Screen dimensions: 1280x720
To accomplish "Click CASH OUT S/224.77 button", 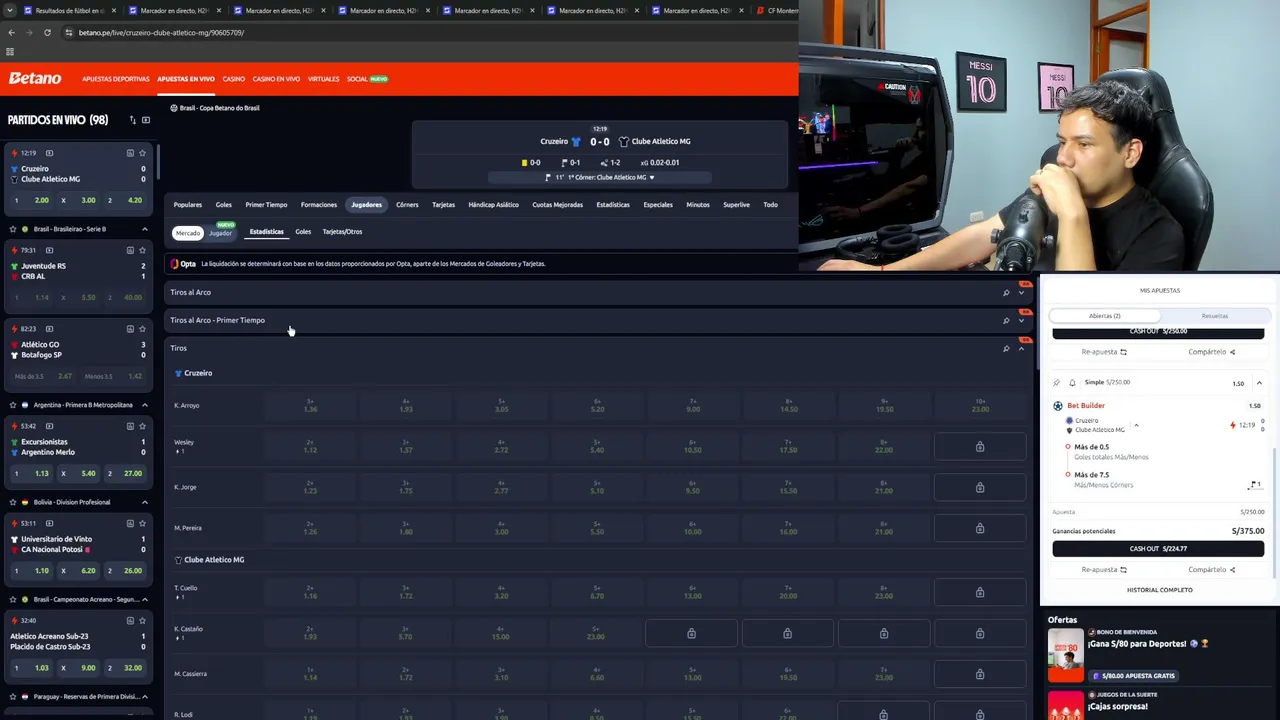I will (1158, 549).
